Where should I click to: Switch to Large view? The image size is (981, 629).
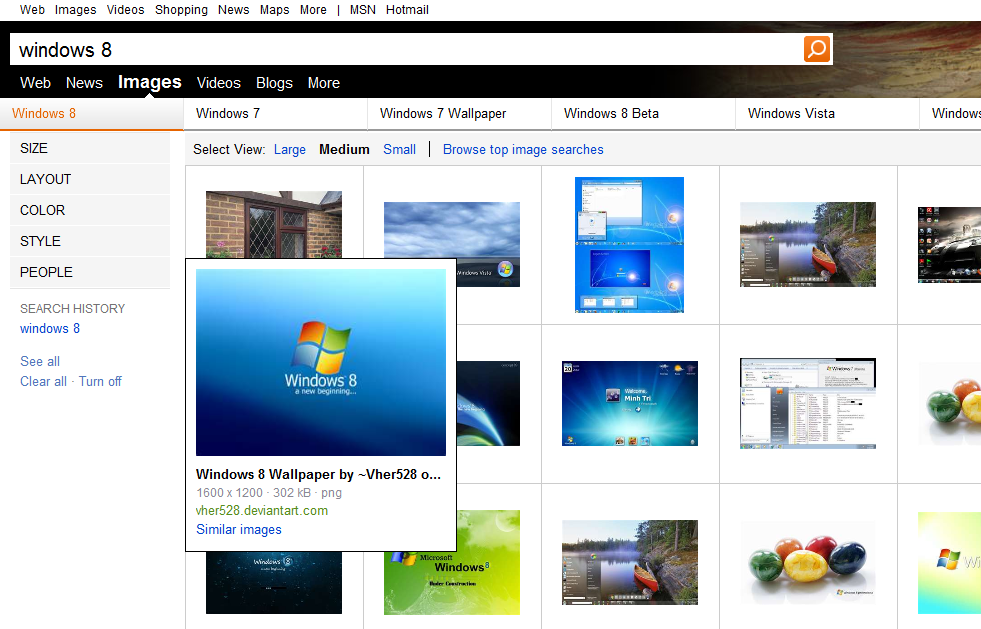pos(290,150)
